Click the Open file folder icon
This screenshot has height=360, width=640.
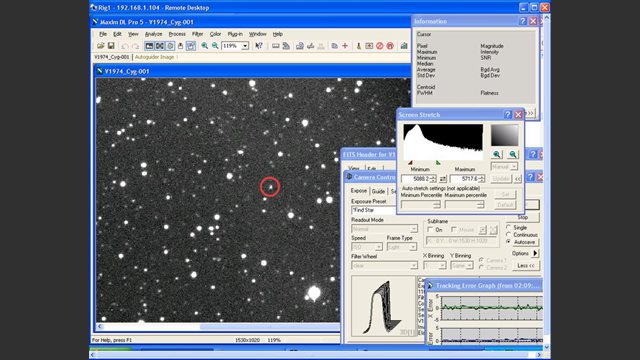click(x=100, y=46)
